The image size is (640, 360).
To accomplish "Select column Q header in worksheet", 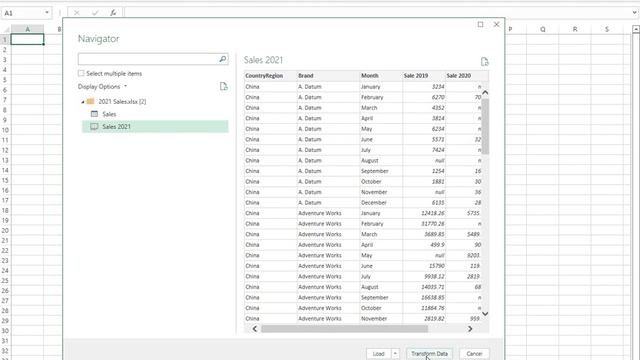I will click(x=542, y=29).
